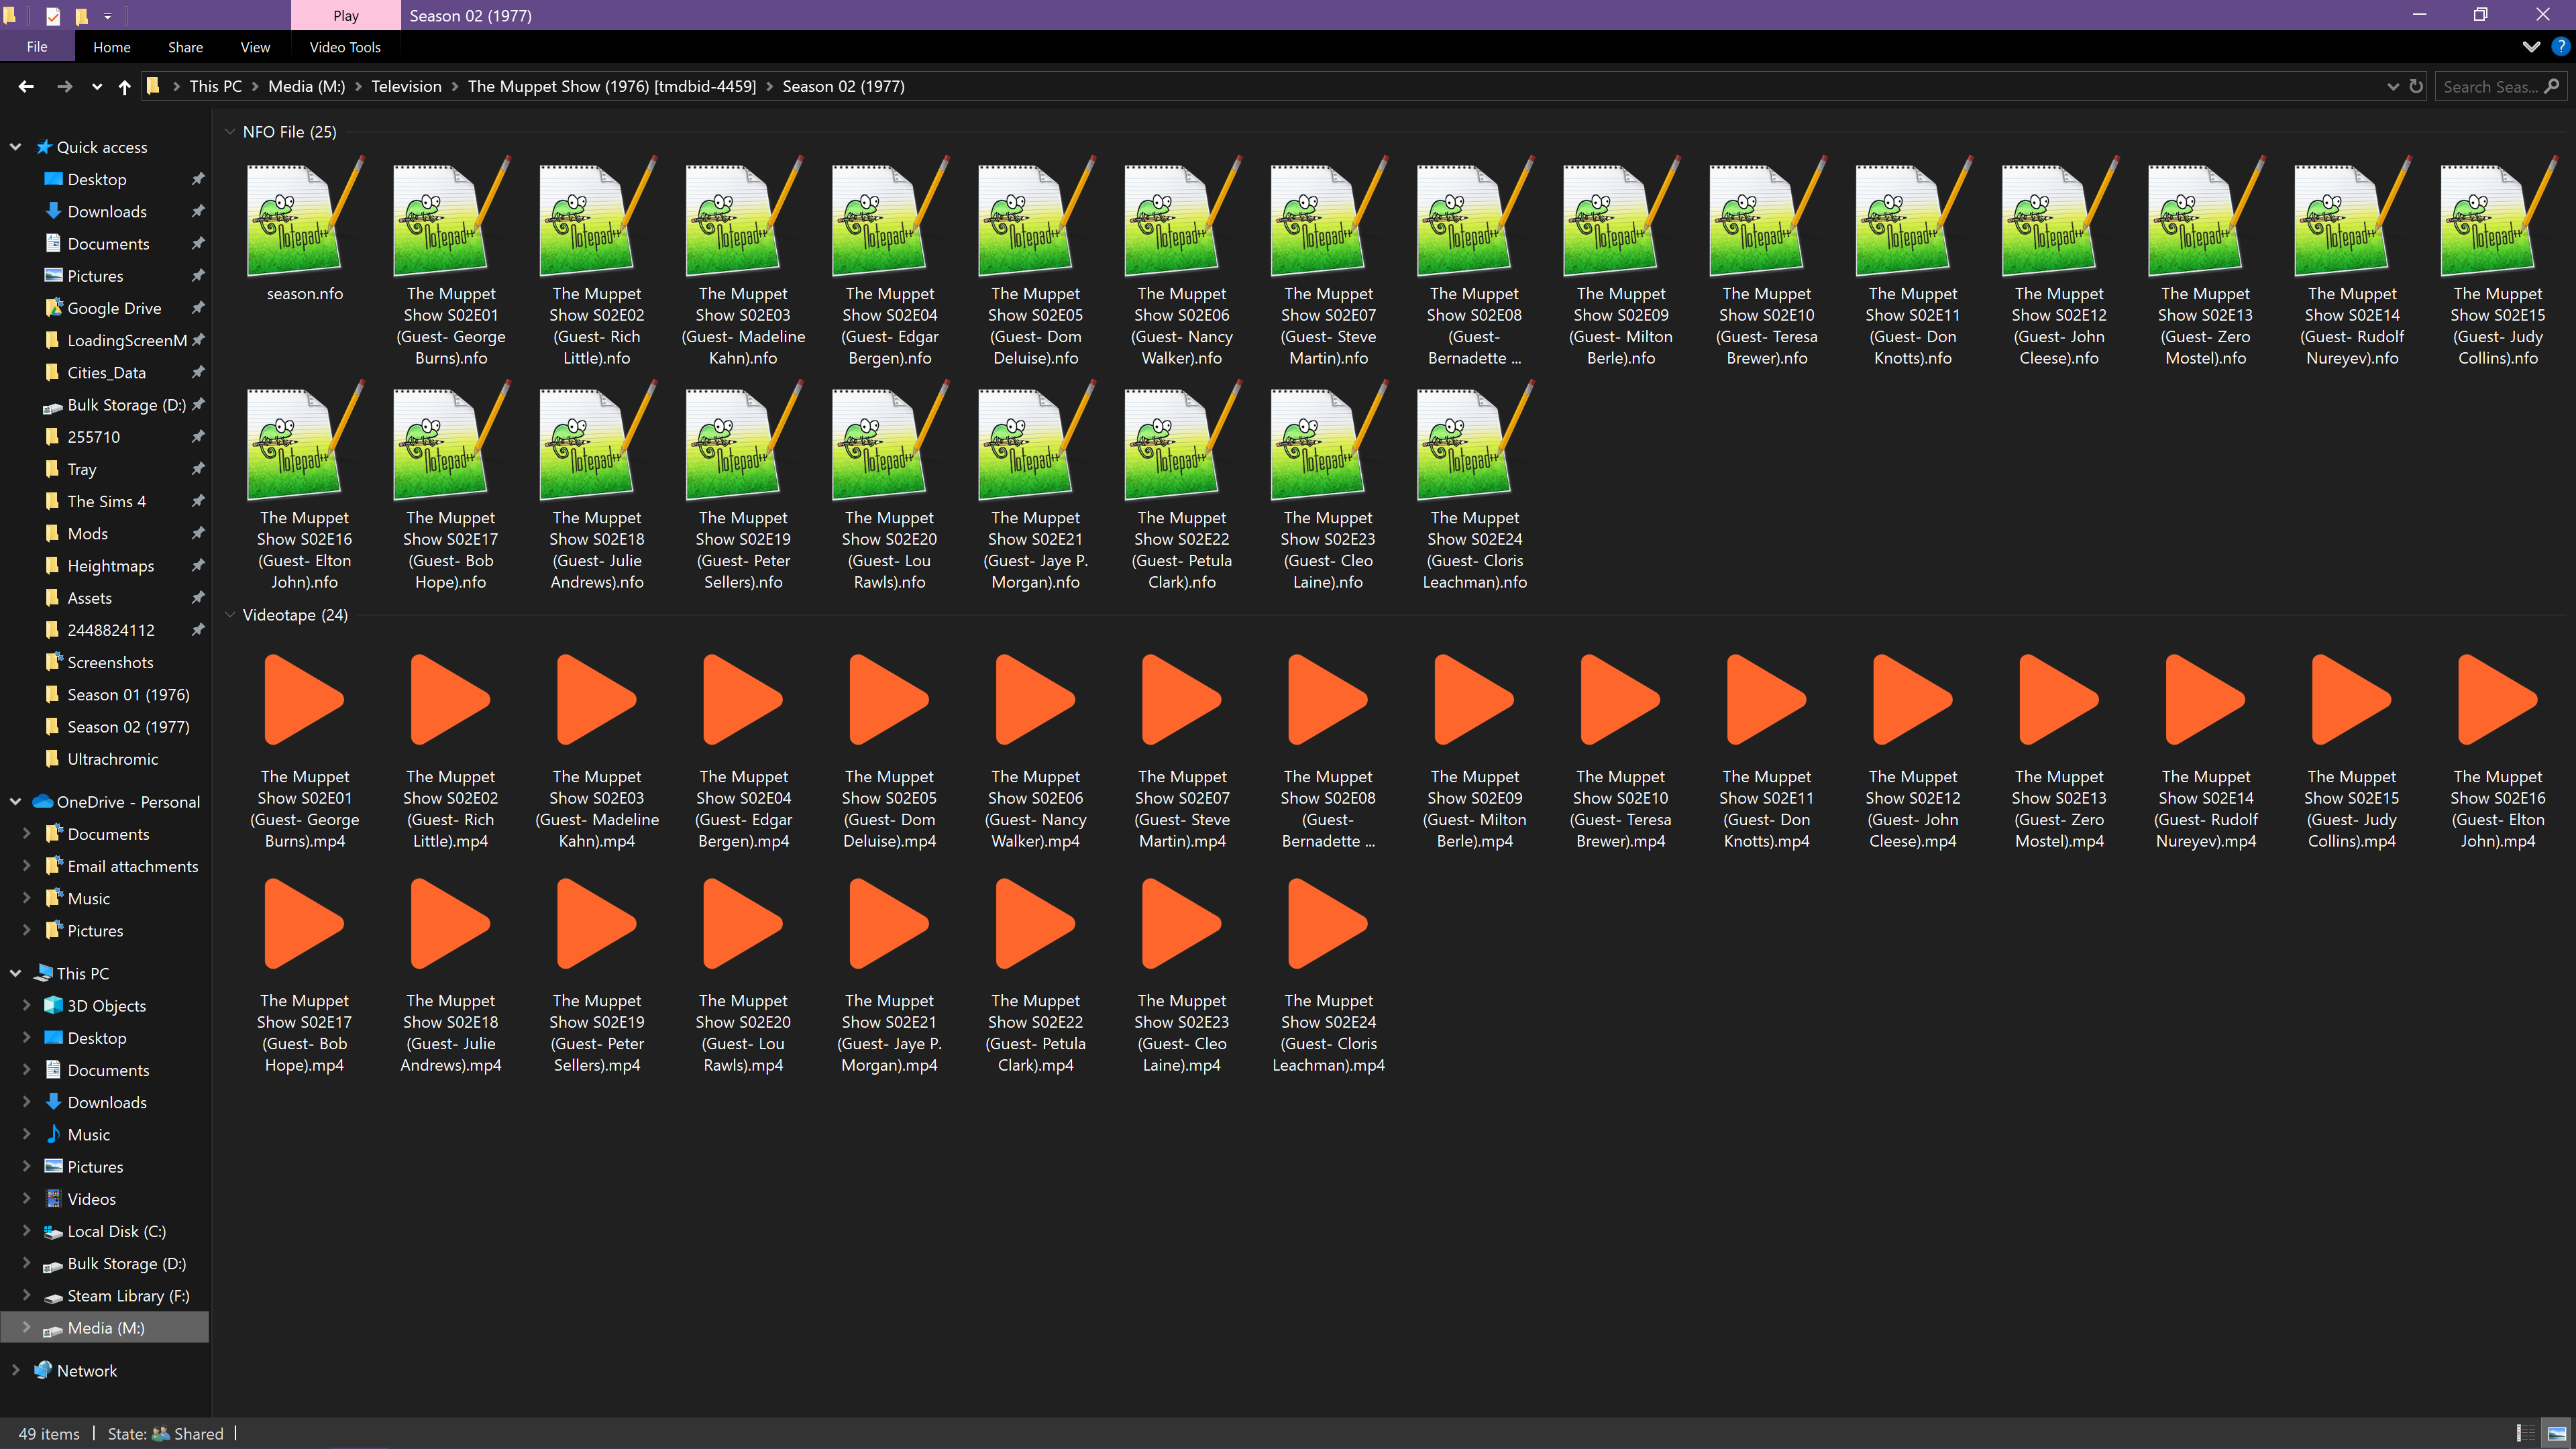Click the Up one level arrow
The height and width of the screenshot is (1449, 2576).
click(x=124, y=87)
